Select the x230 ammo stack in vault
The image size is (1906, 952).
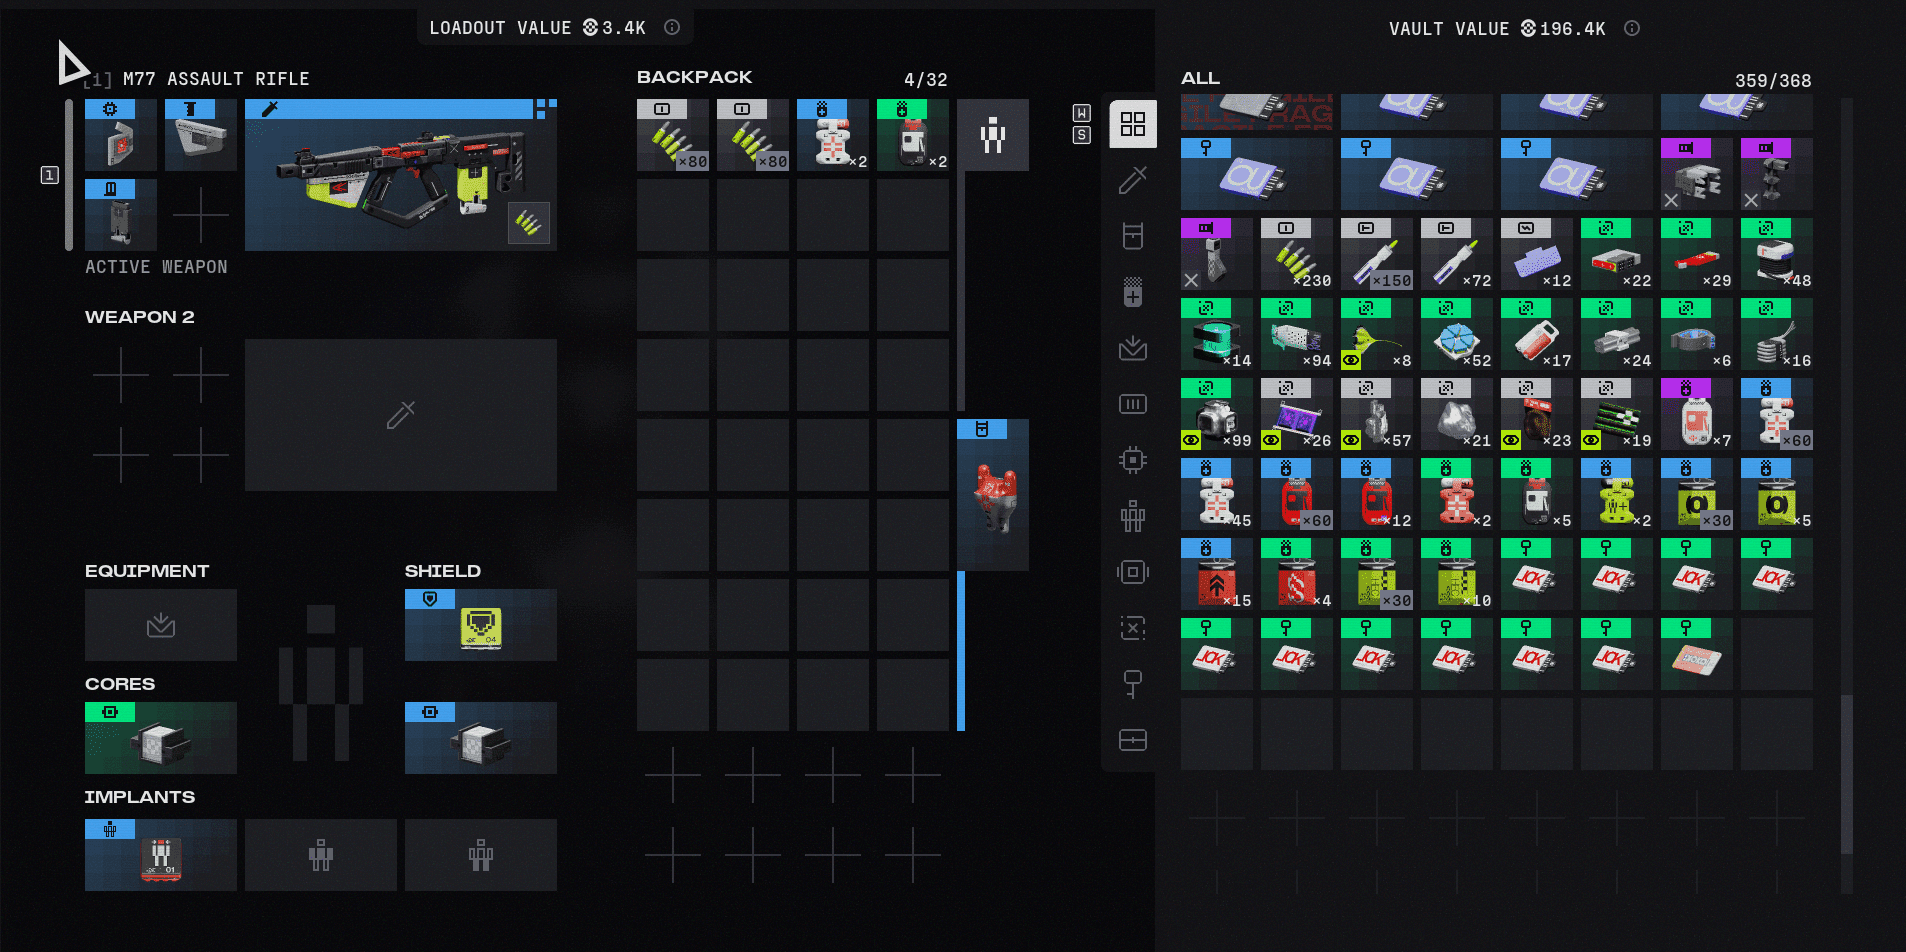1296,255
